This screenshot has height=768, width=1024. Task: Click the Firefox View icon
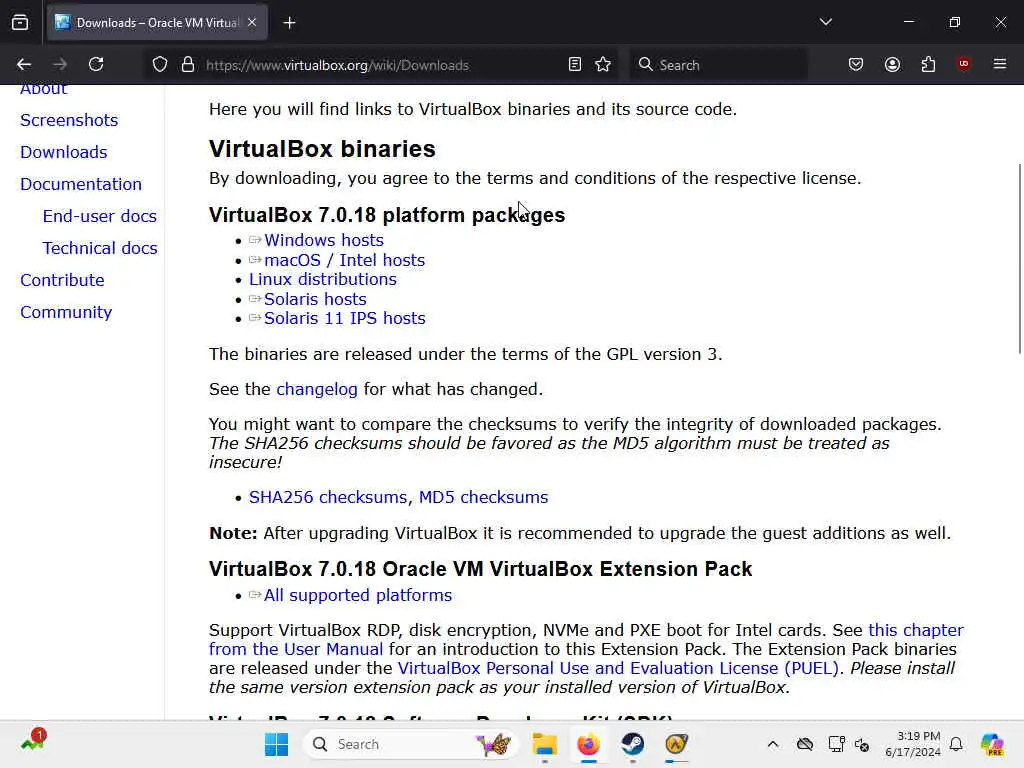tap(20, 23)
